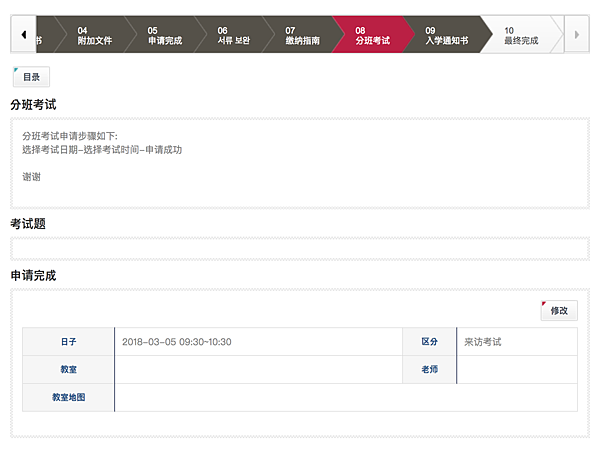Click the empty 老师 value cell
Screen dimensions: 600x451
click(x=517, y=370)
